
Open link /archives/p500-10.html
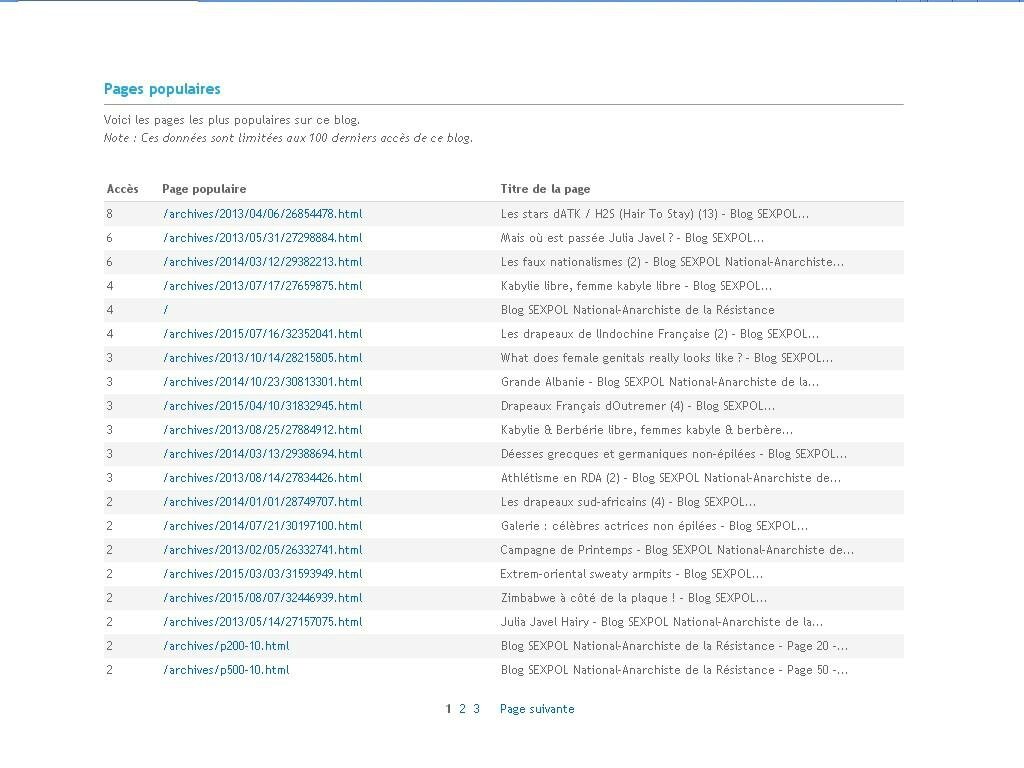tap(226, 670)
